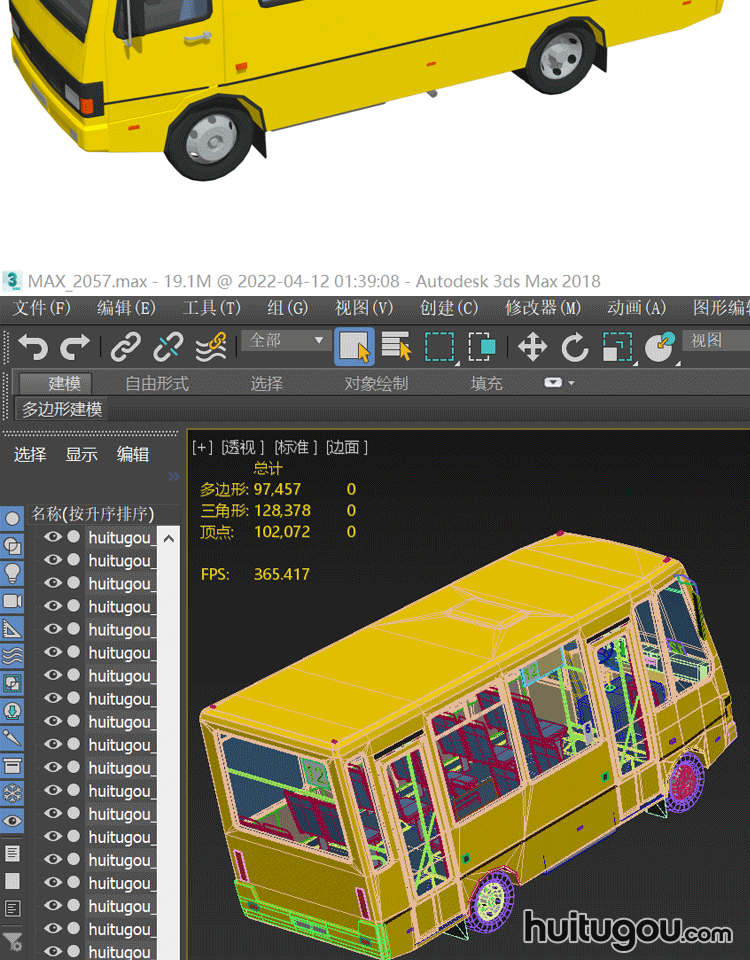Viewport: 750px width, 960px height.
Task: Click the [边面] viewport shading label
Action: click(347, 447)
